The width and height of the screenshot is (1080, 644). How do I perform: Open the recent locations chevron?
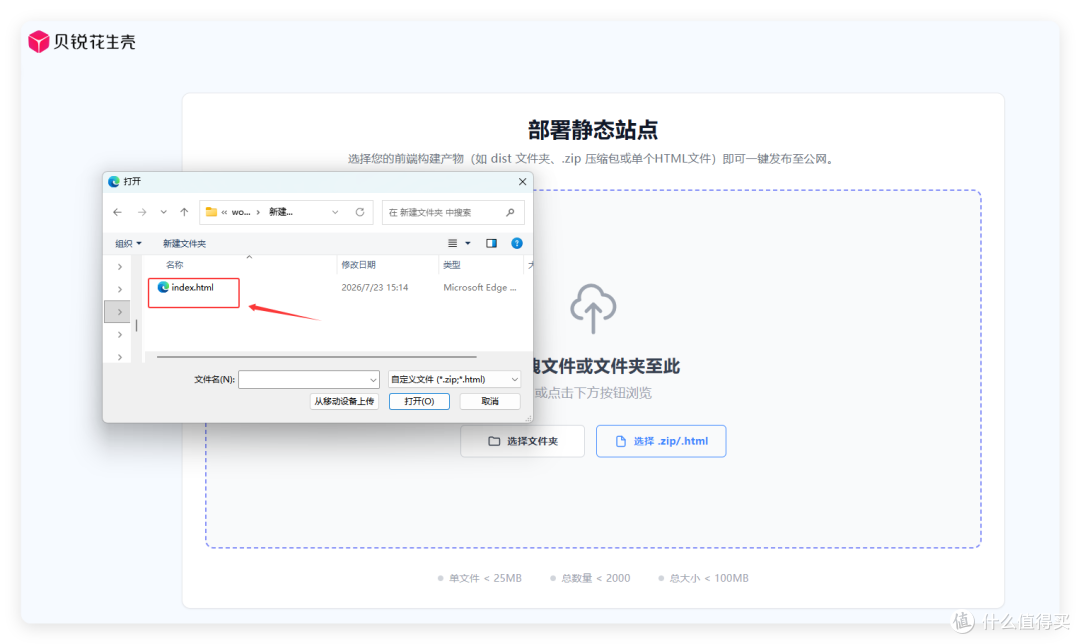[163, 212]
